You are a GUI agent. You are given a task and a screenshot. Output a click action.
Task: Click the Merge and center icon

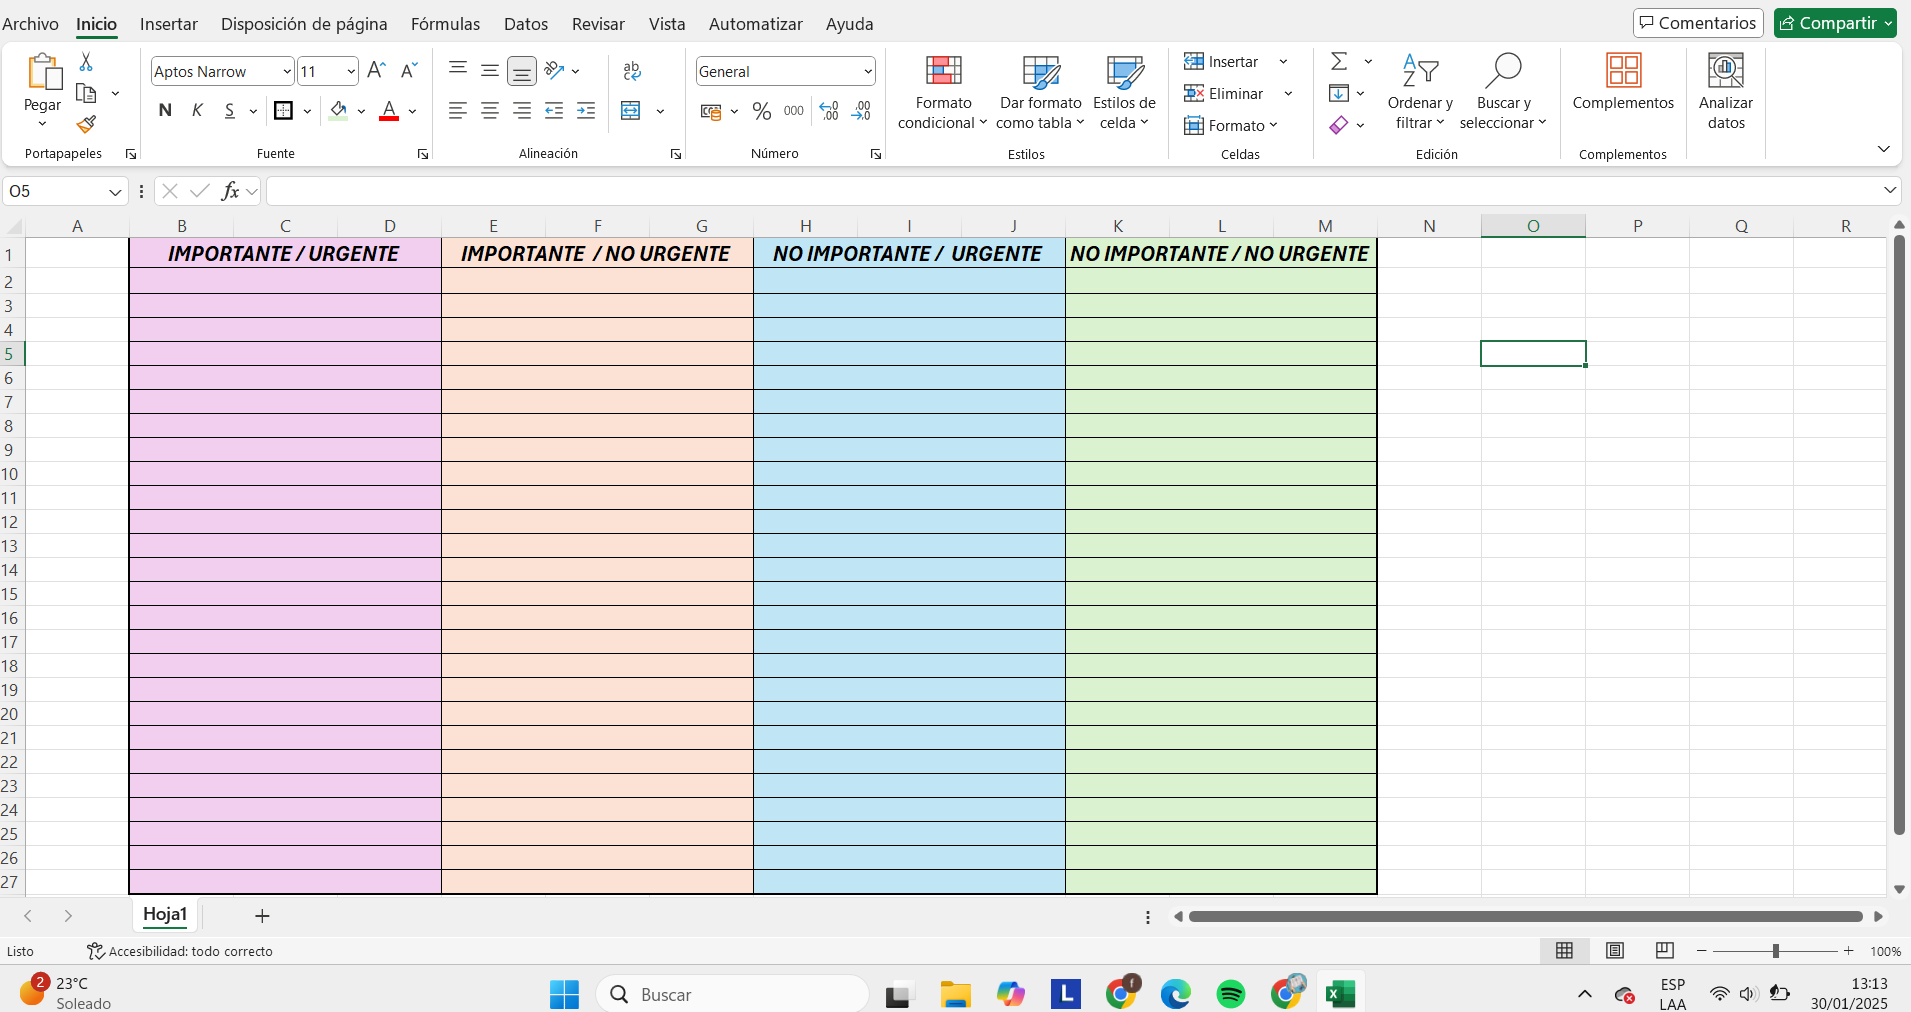[x=631, y=110]
